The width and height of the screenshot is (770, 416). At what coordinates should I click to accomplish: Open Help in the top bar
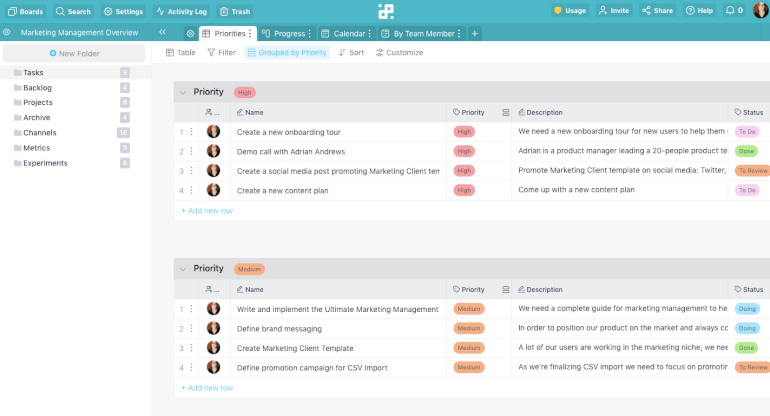(x=699, y=11)
